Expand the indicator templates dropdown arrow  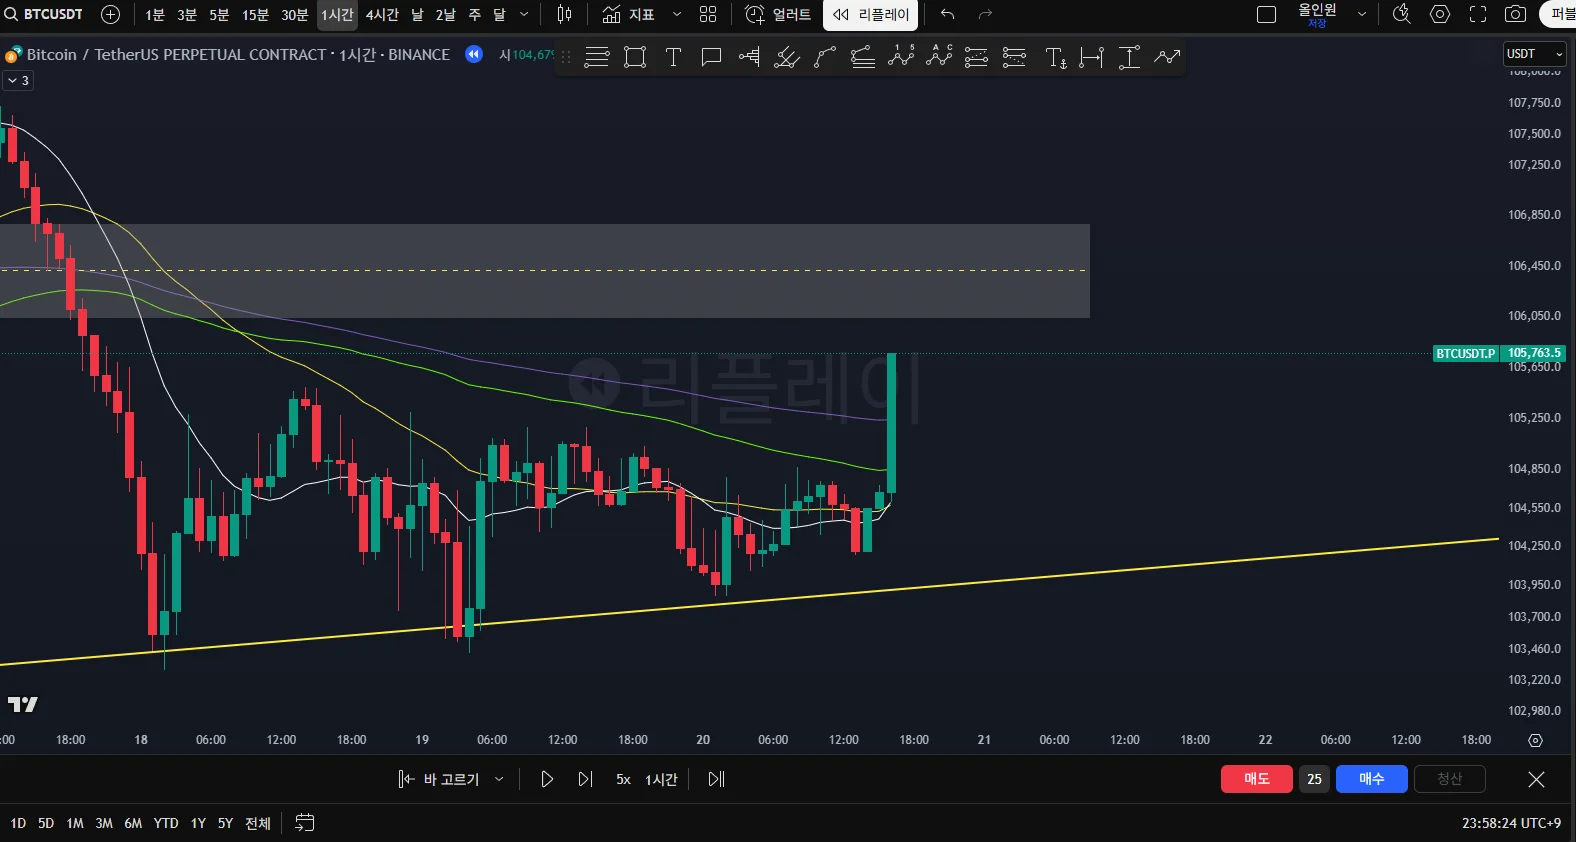point(677,14)
